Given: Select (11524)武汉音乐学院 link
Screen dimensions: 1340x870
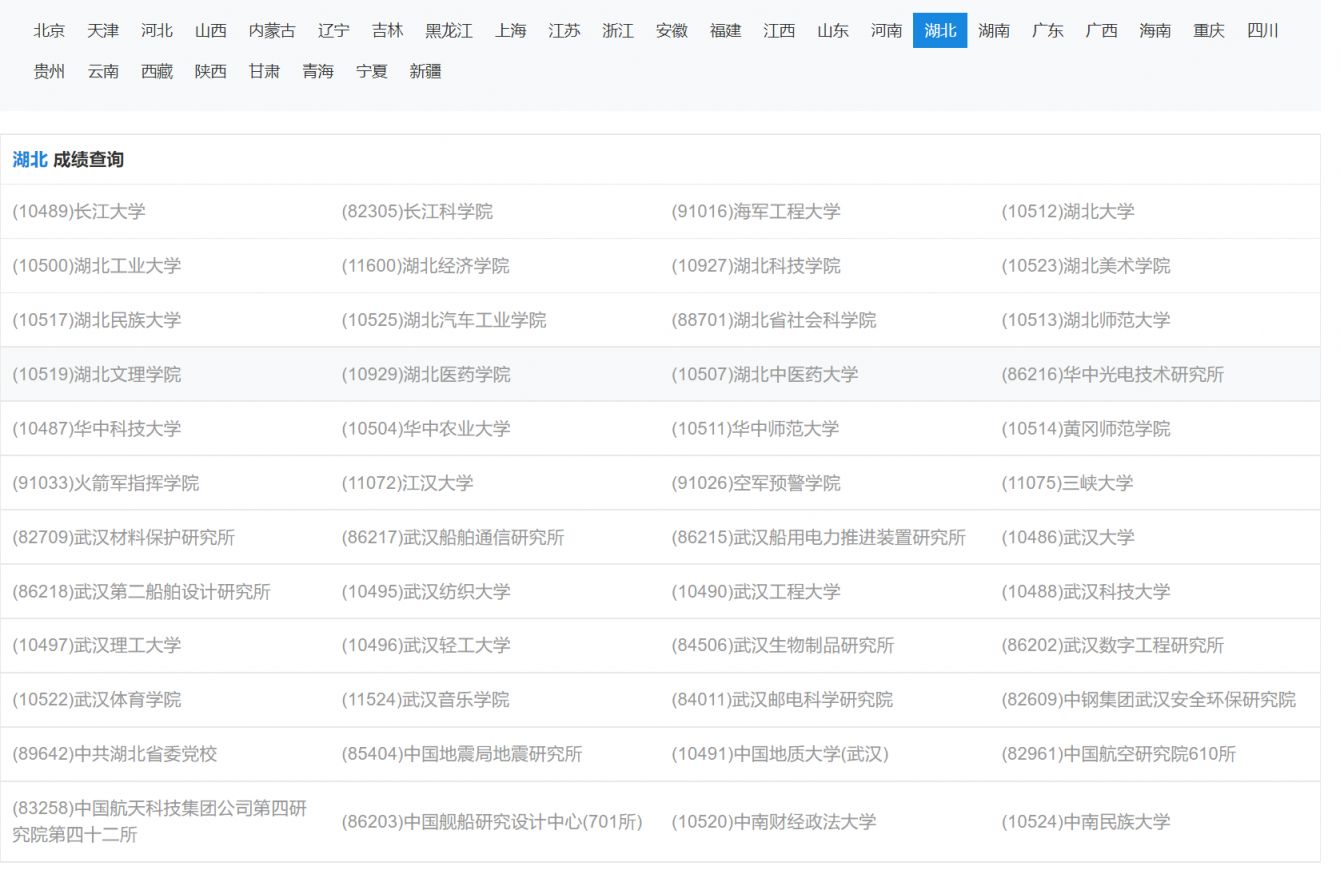Looking at the screenshot, I should pyautogui.click(x=426, y=699).
